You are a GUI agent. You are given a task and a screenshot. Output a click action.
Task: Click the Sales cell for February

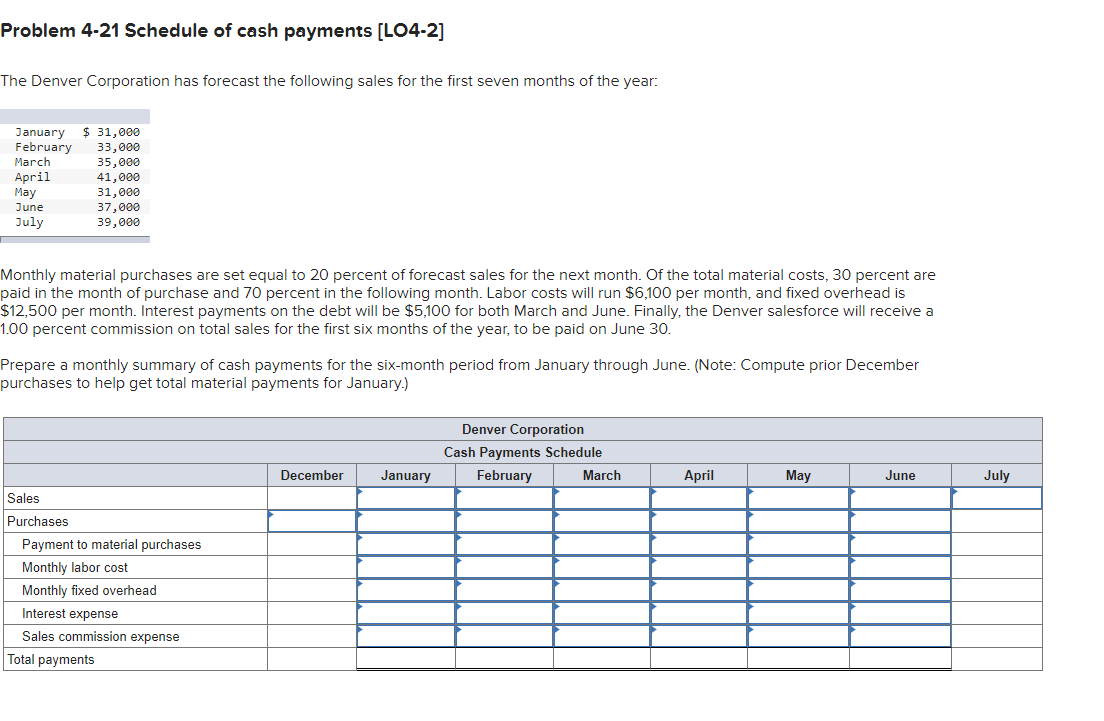click(x=504, y=498)
